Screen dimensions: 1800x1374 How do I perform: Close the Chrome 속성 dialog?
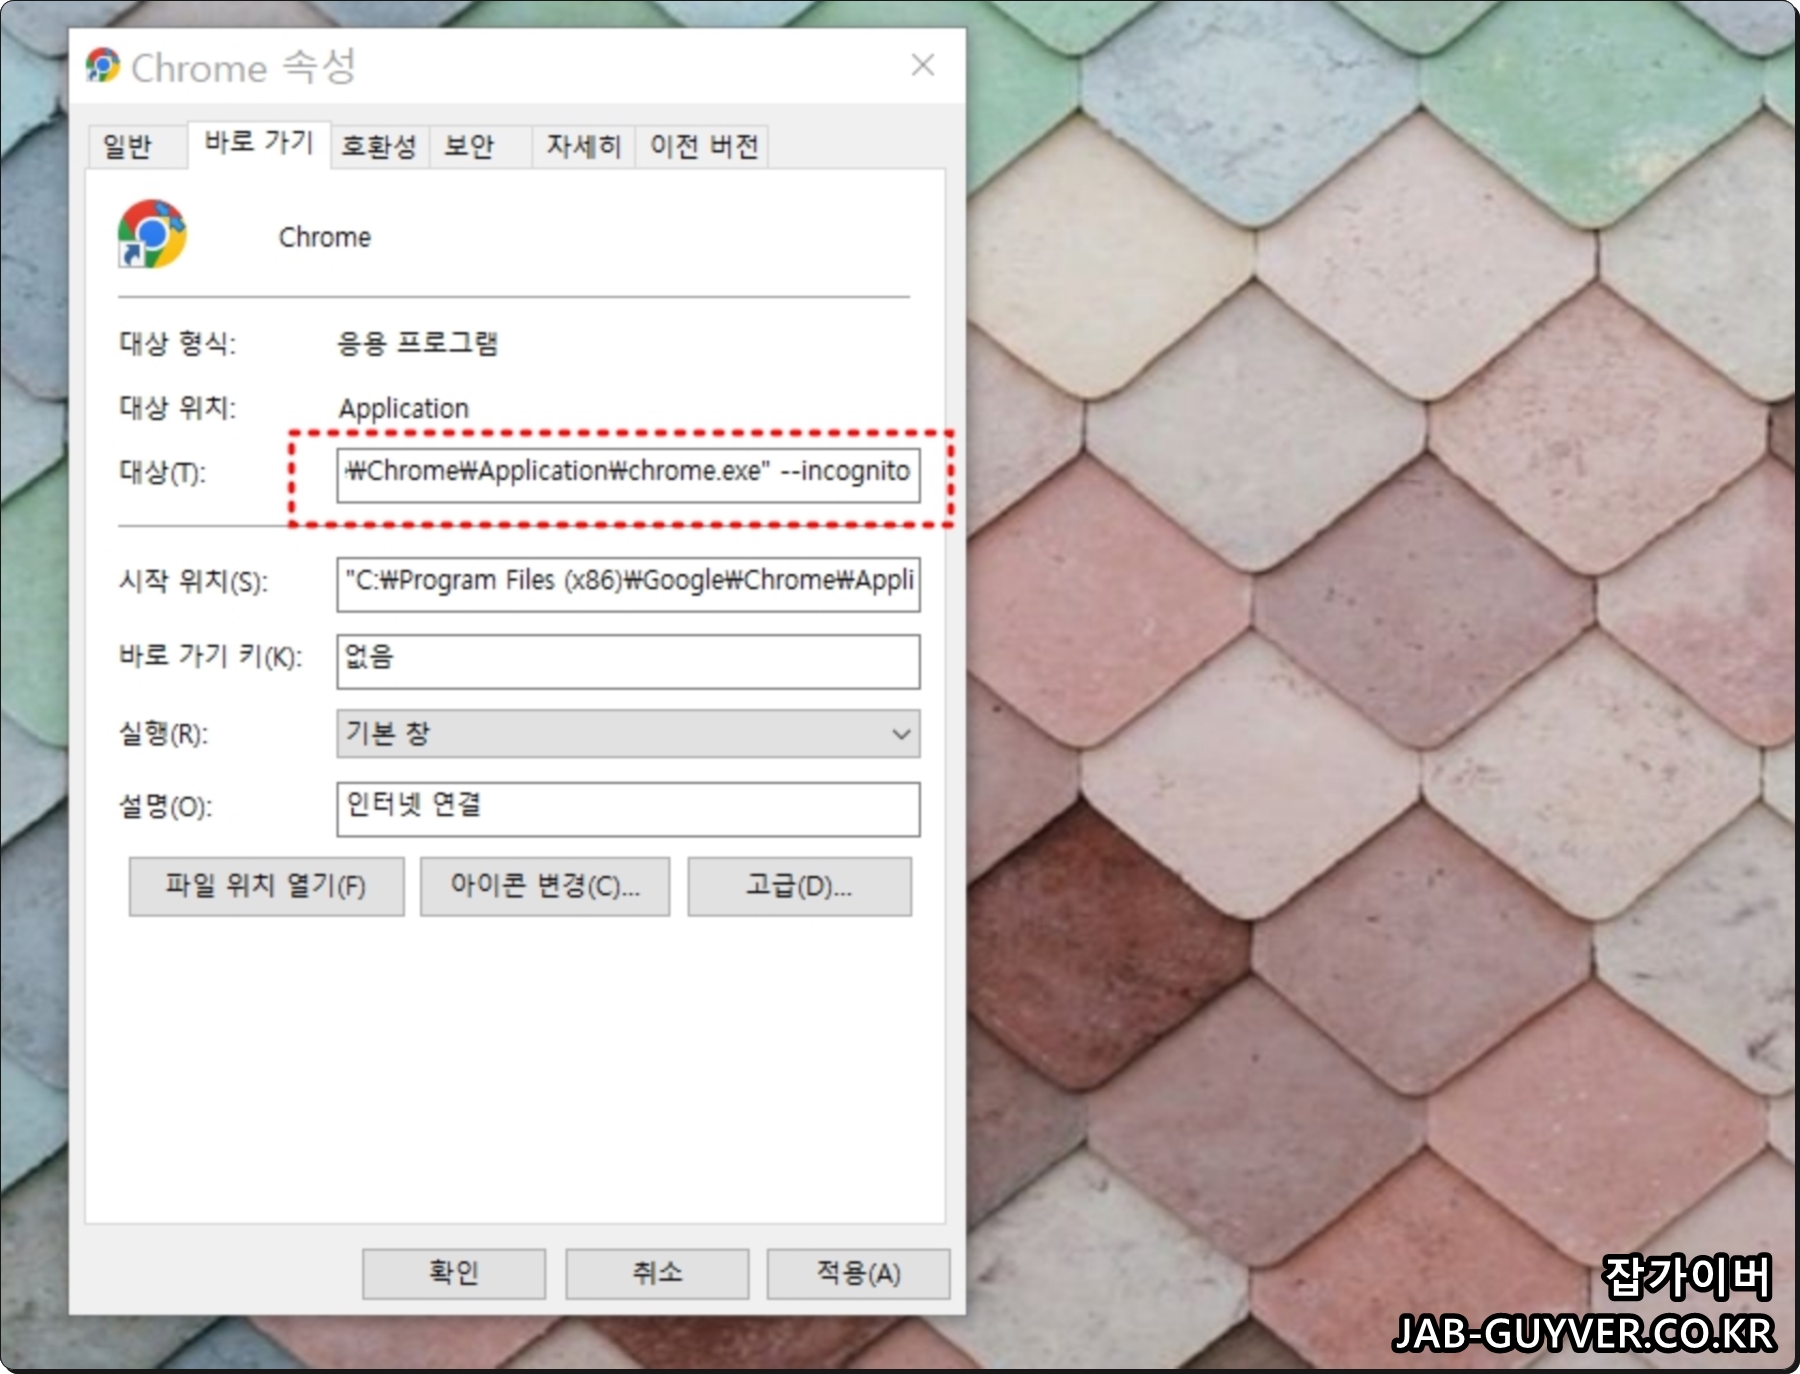[x=923, y=65]
